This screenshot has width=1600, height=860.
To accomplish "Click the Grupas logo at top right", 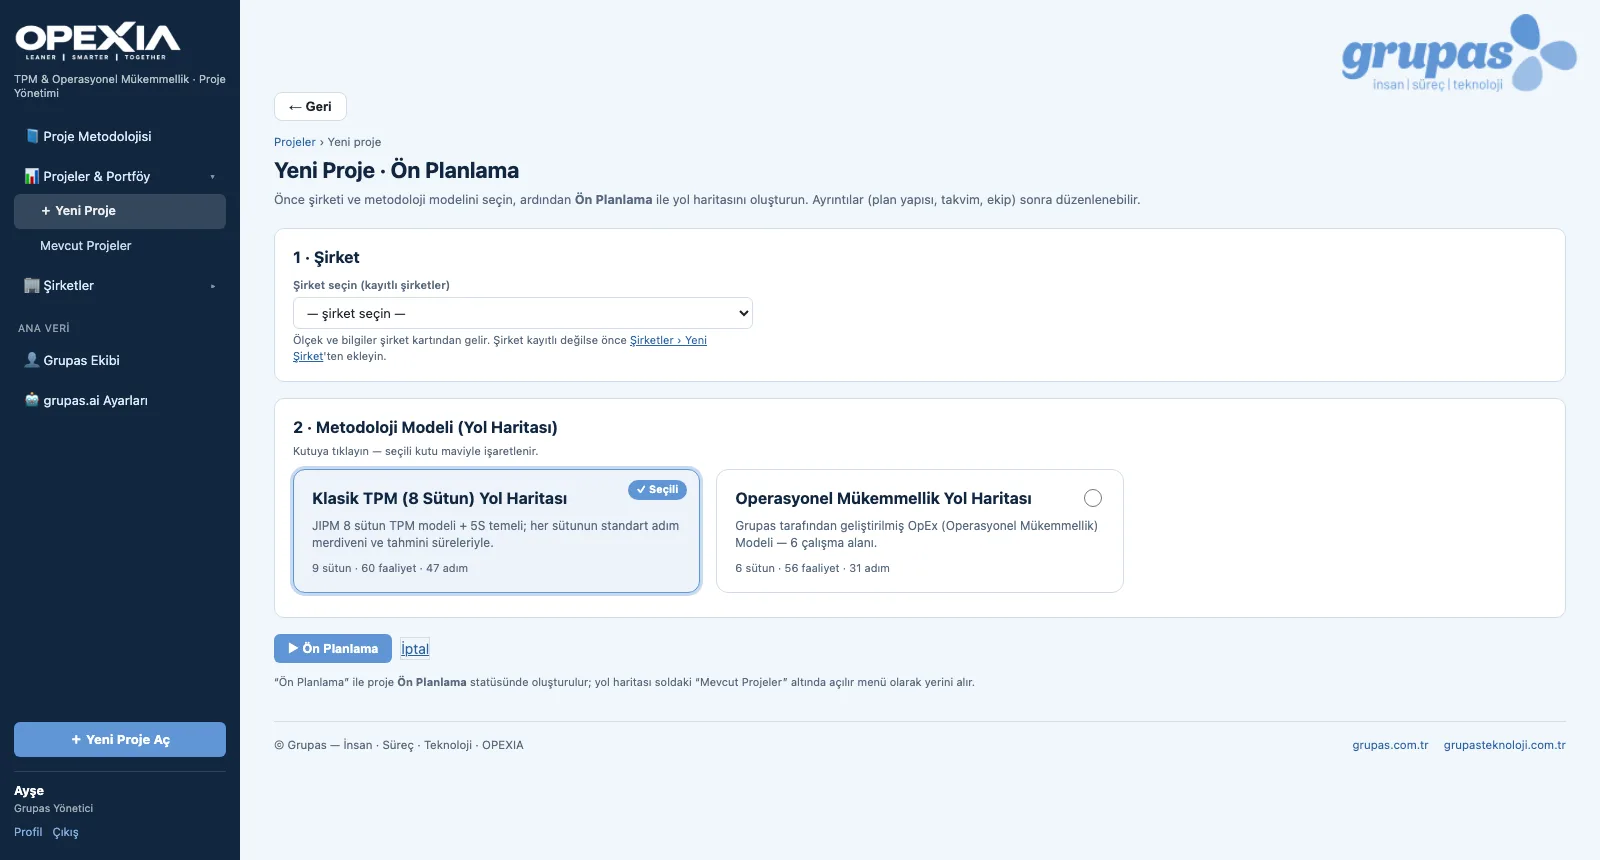I will [x=1459, y=53].
